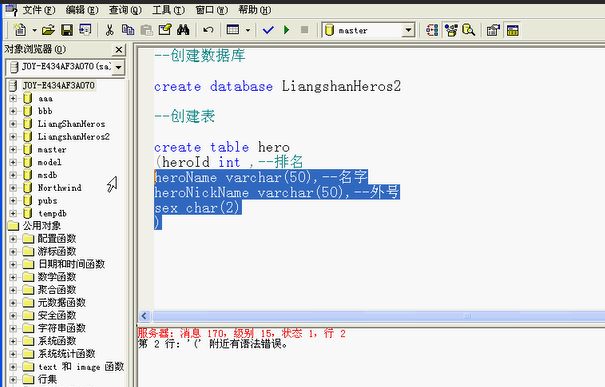
Task: Click the Clear Window icon
Action: tap(165, 30)
